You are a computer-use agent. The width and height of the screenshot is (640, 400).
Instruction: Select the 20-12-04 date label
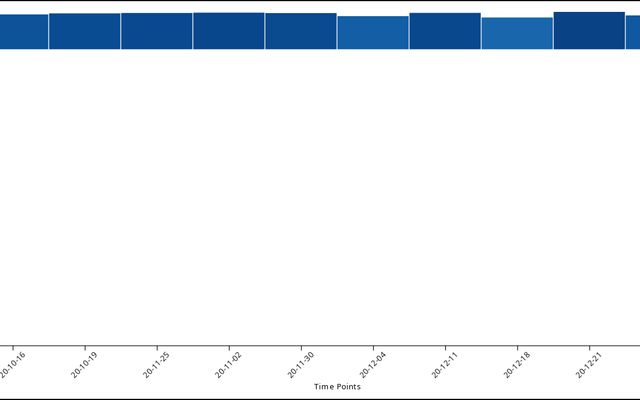374,363
